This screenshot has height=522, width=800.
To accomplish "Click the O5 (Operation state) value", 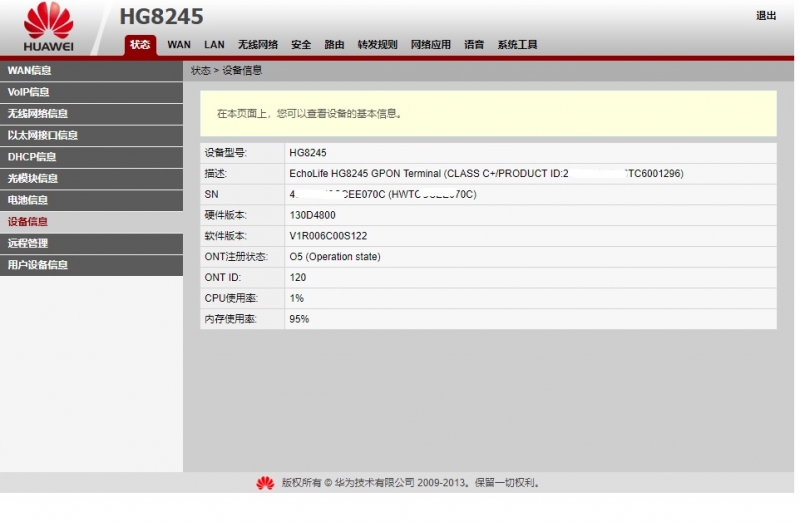I will (x=335, y=257).
